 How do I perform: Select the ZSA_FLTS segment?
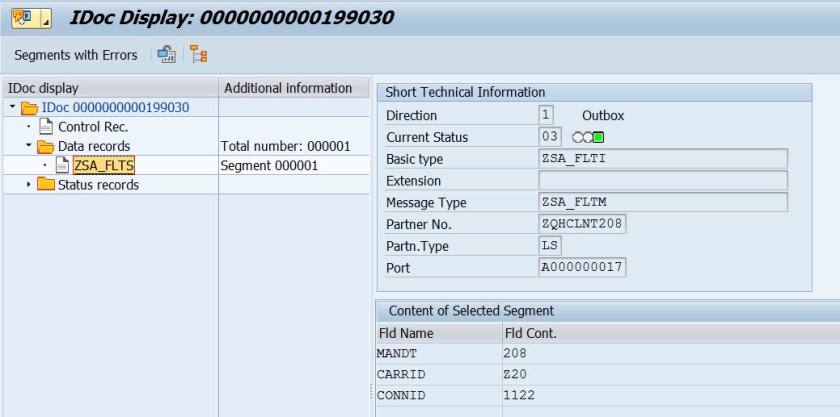pos(104,166)
